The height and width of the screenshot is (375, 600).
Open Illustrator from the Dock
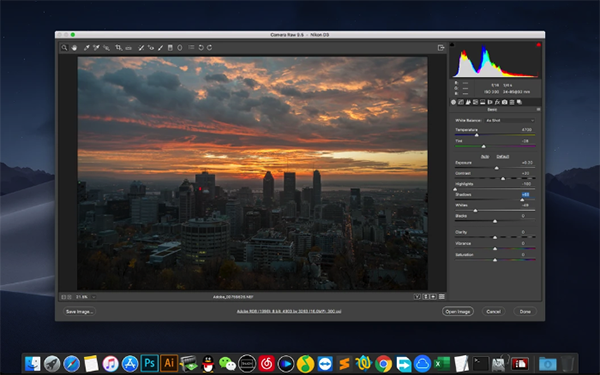pyautogui.click(x=169, y=363)
